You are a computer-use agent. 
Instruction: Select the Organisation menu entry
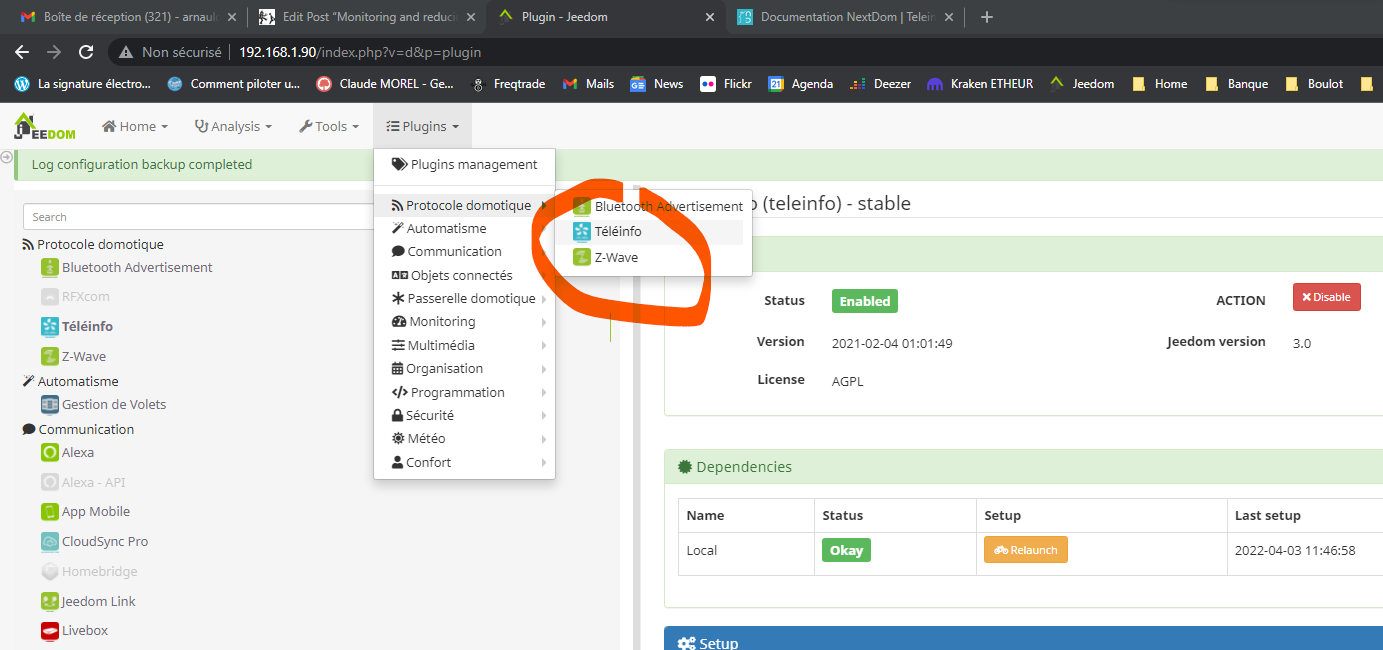[464, 368]
